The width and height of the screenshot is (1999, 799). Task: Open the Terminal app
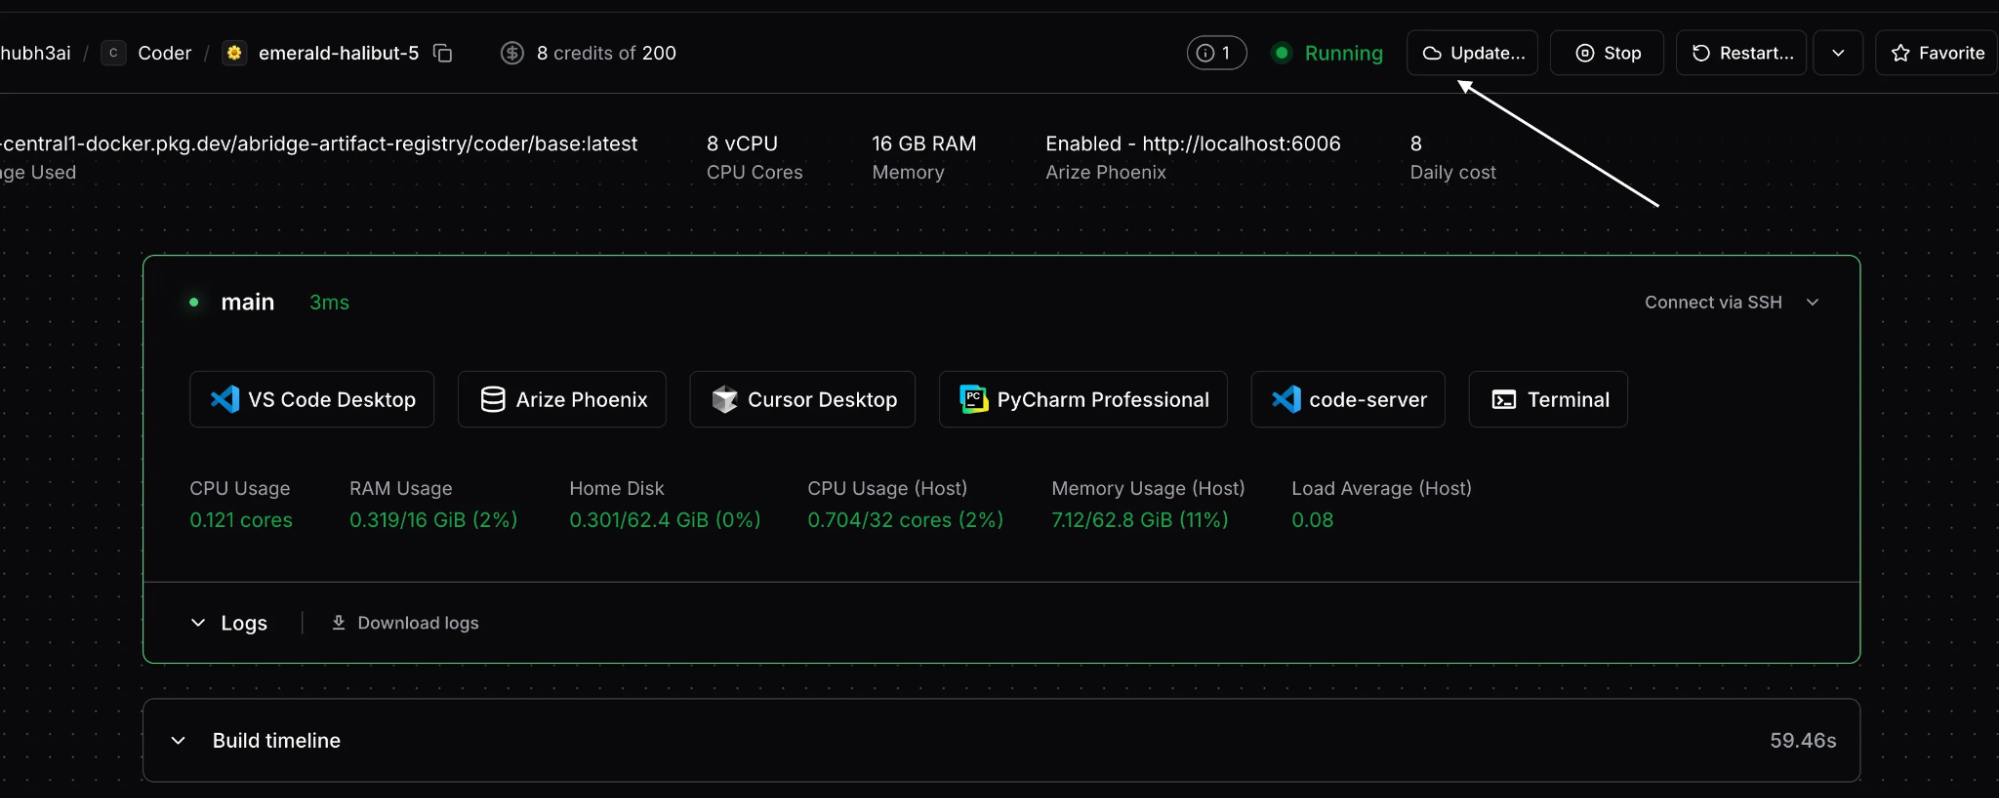(1548, 400)
